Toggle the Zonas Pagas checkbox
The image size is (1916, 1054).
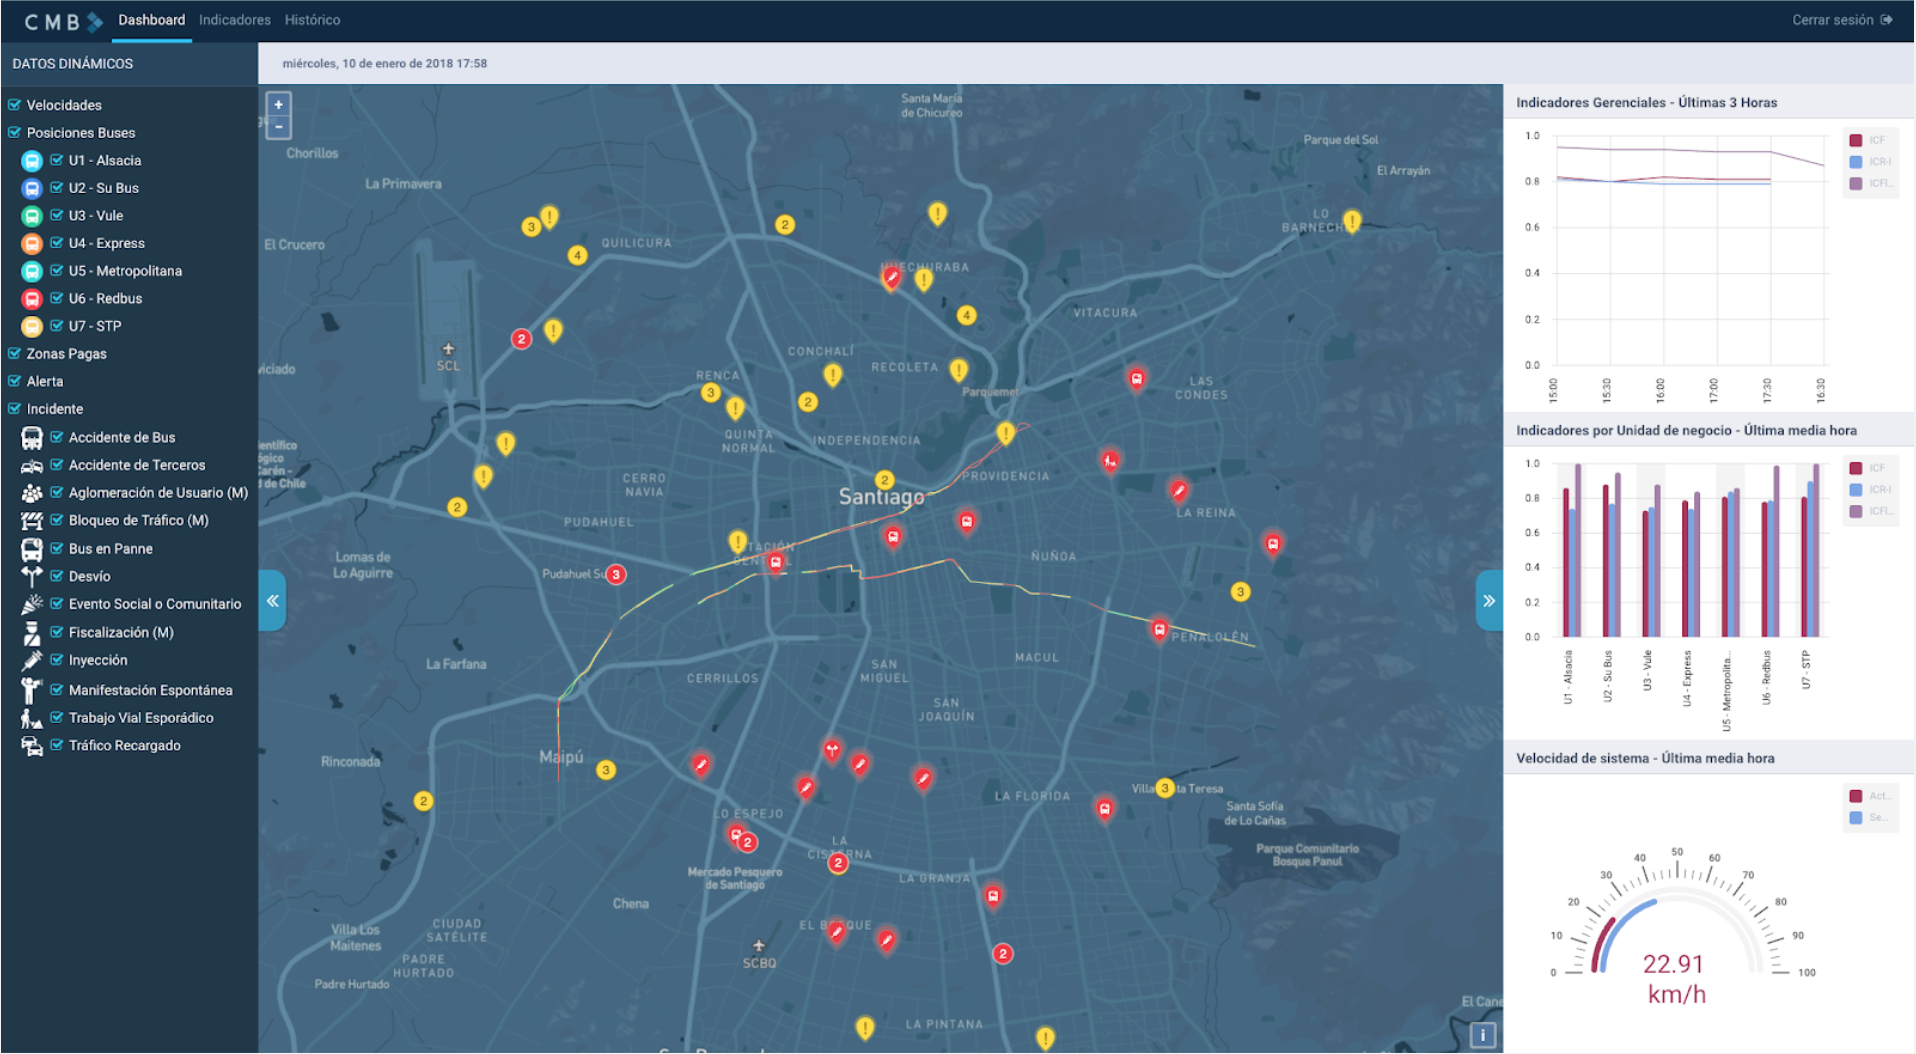coord(15,354)
